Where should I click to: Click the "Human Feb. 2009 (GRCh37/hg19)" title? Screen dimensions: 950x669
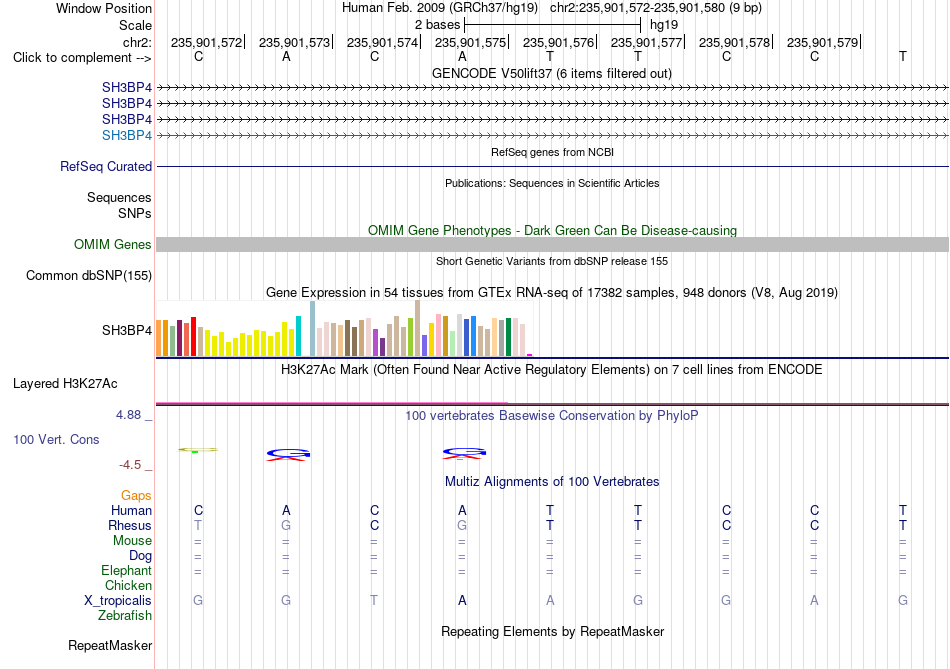point(440,8)
